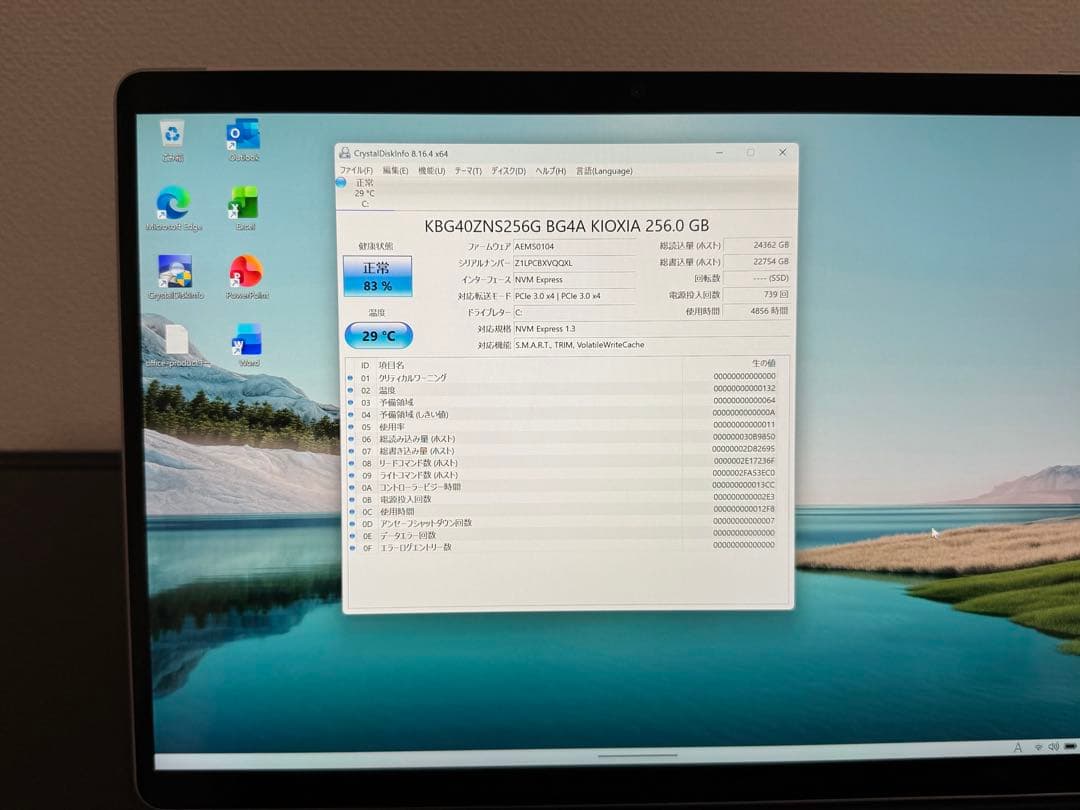Screen dimensions: 1080x810
Task: Click status dot for 01 クリティカルワーニング row
Action: (351, 378)
